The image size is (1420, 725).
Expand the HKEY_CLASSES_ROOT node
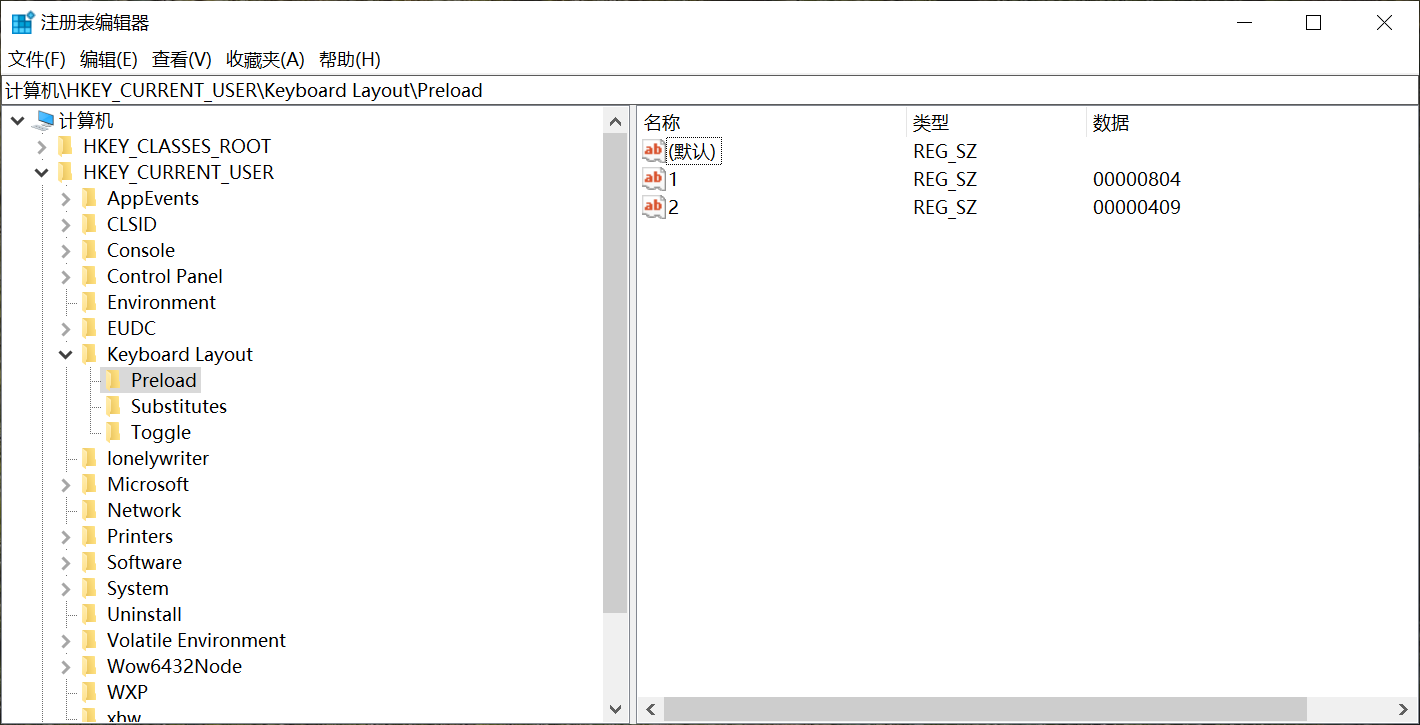point(41,147)
